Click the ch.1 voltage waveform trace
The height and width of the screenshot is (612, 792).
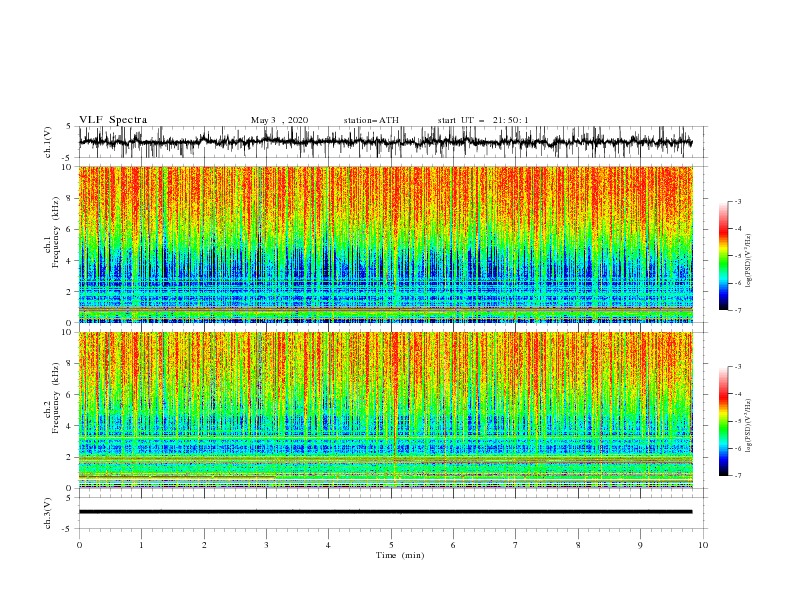pos(385,142)
